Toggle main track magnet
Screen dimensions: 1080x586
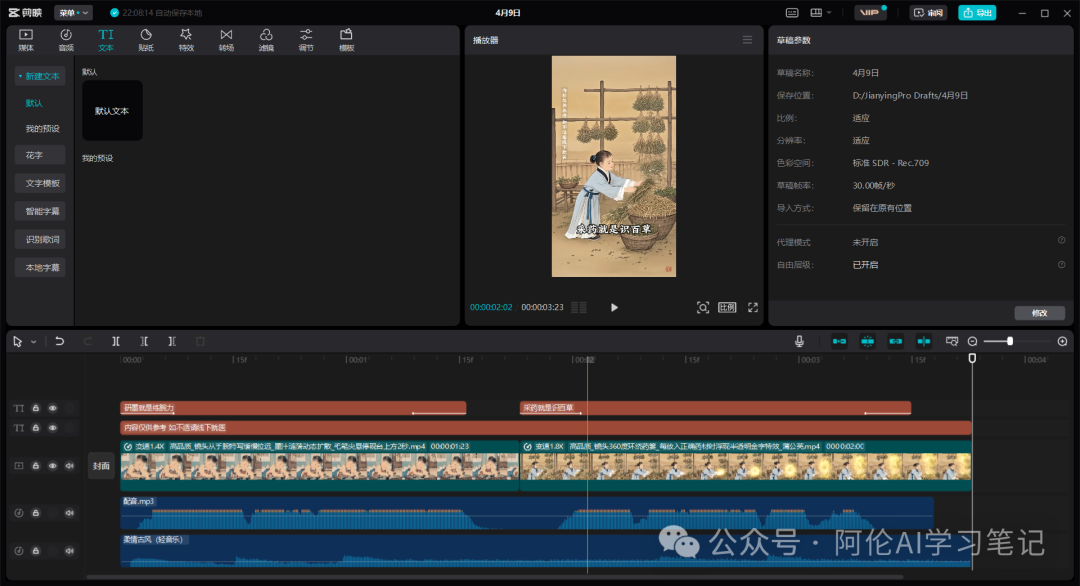[839, 341]
